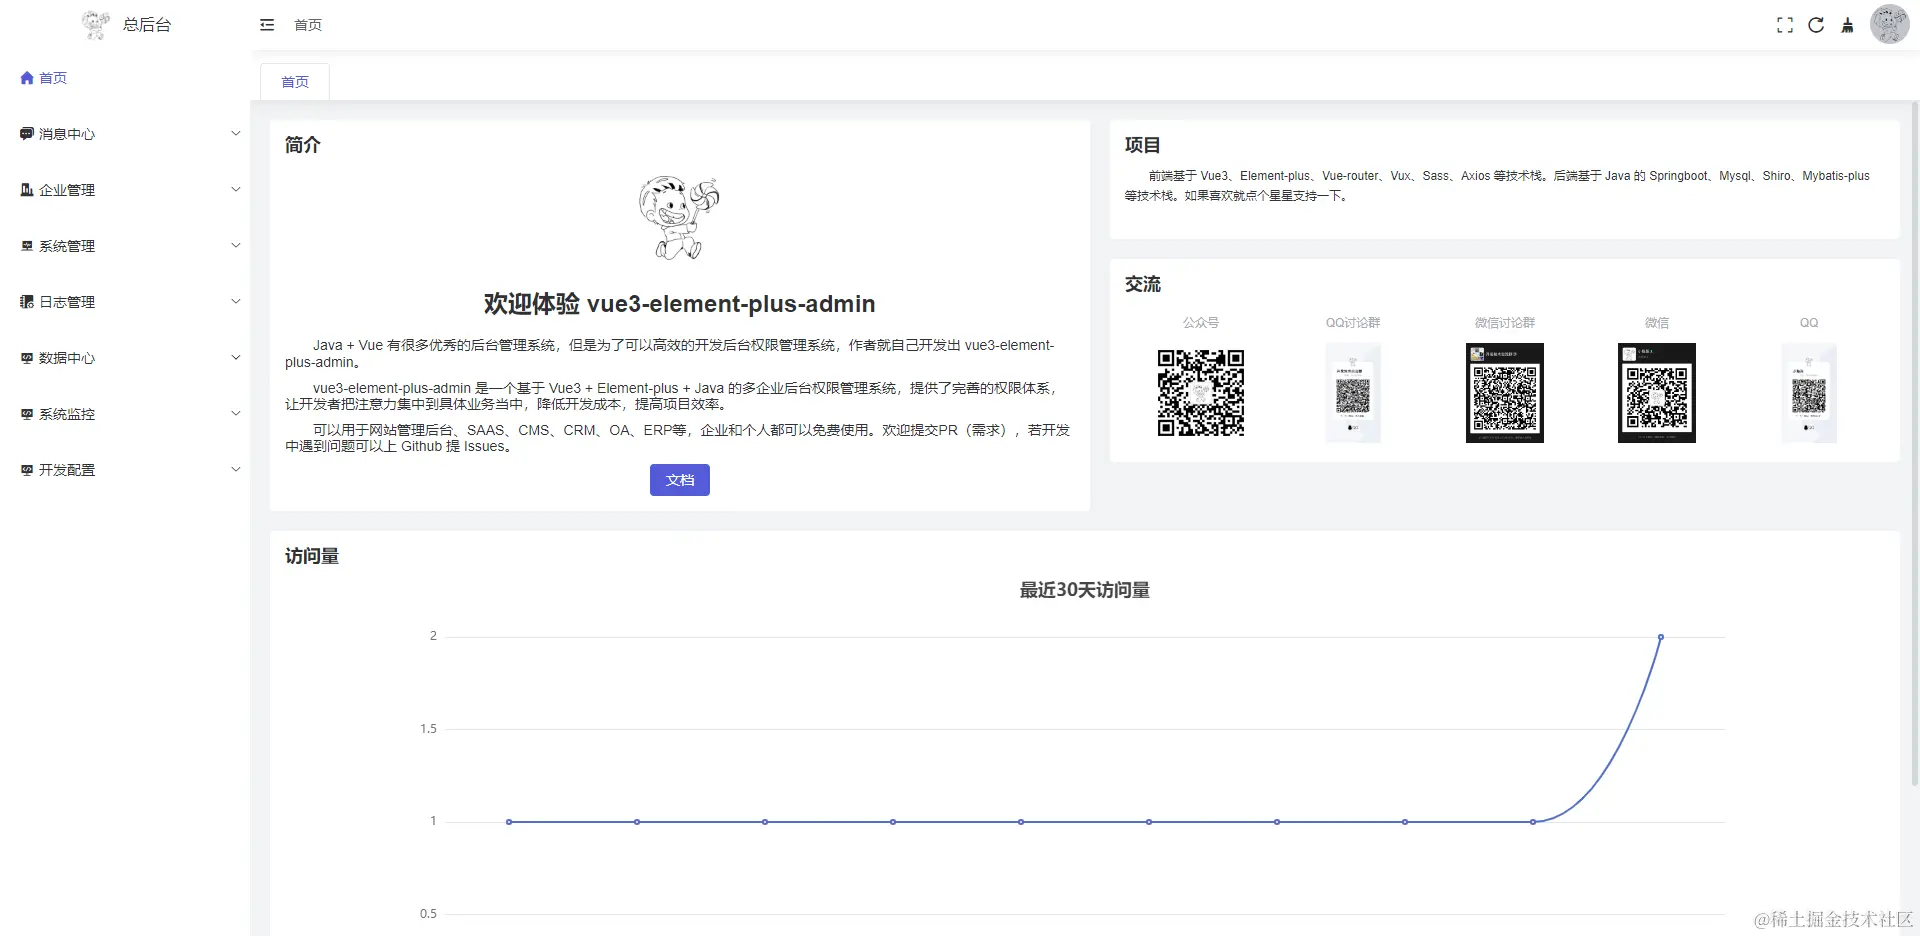The width and height of the screenshot is (1920, 936).
Task: Expand the 数据中心 menu chevron
Action: (236, 357)
